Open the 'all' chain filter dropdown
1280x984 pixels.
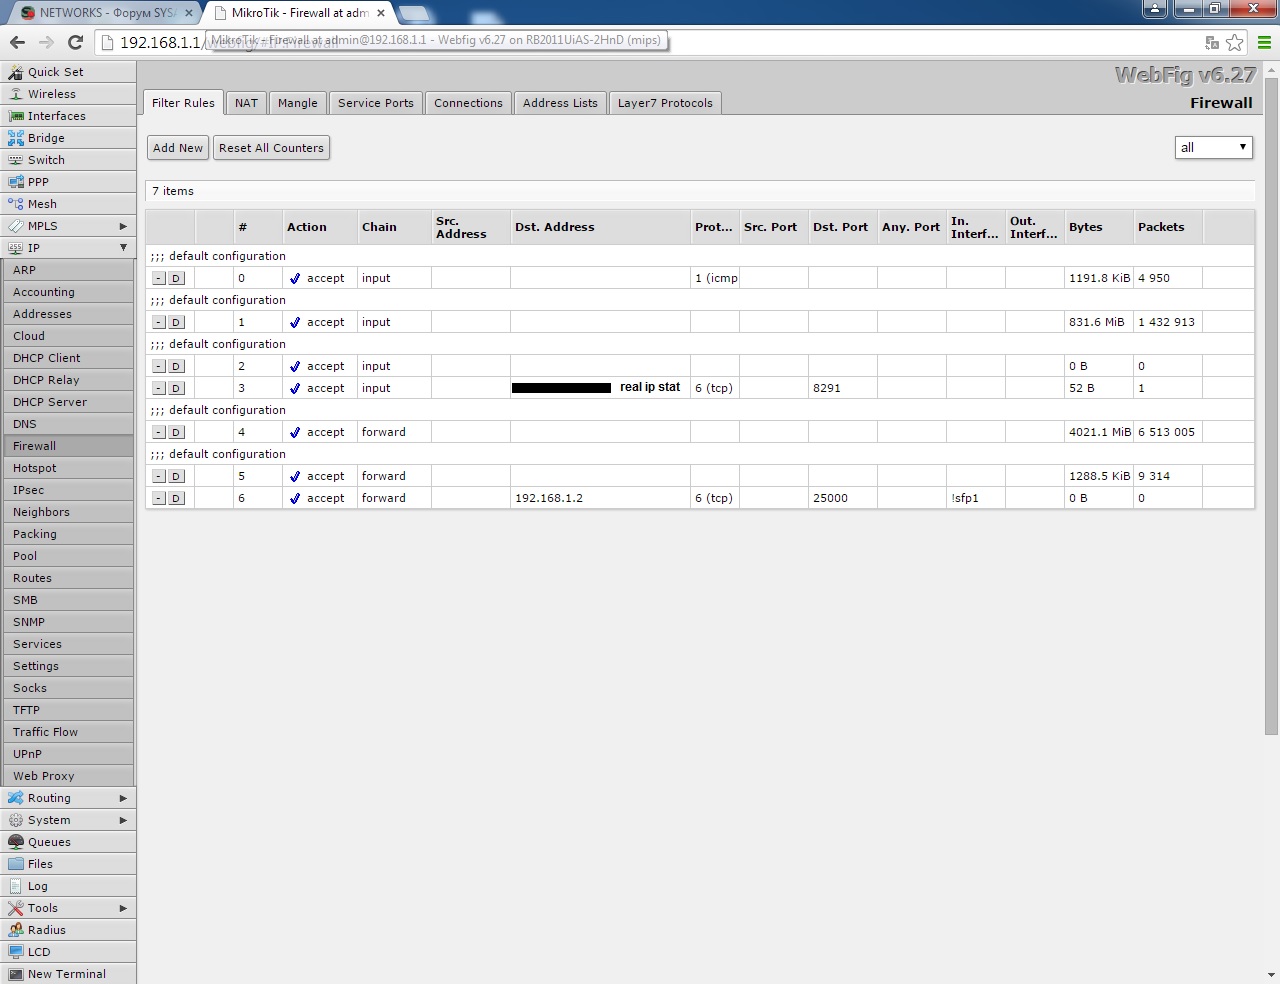click(1214, 147)
